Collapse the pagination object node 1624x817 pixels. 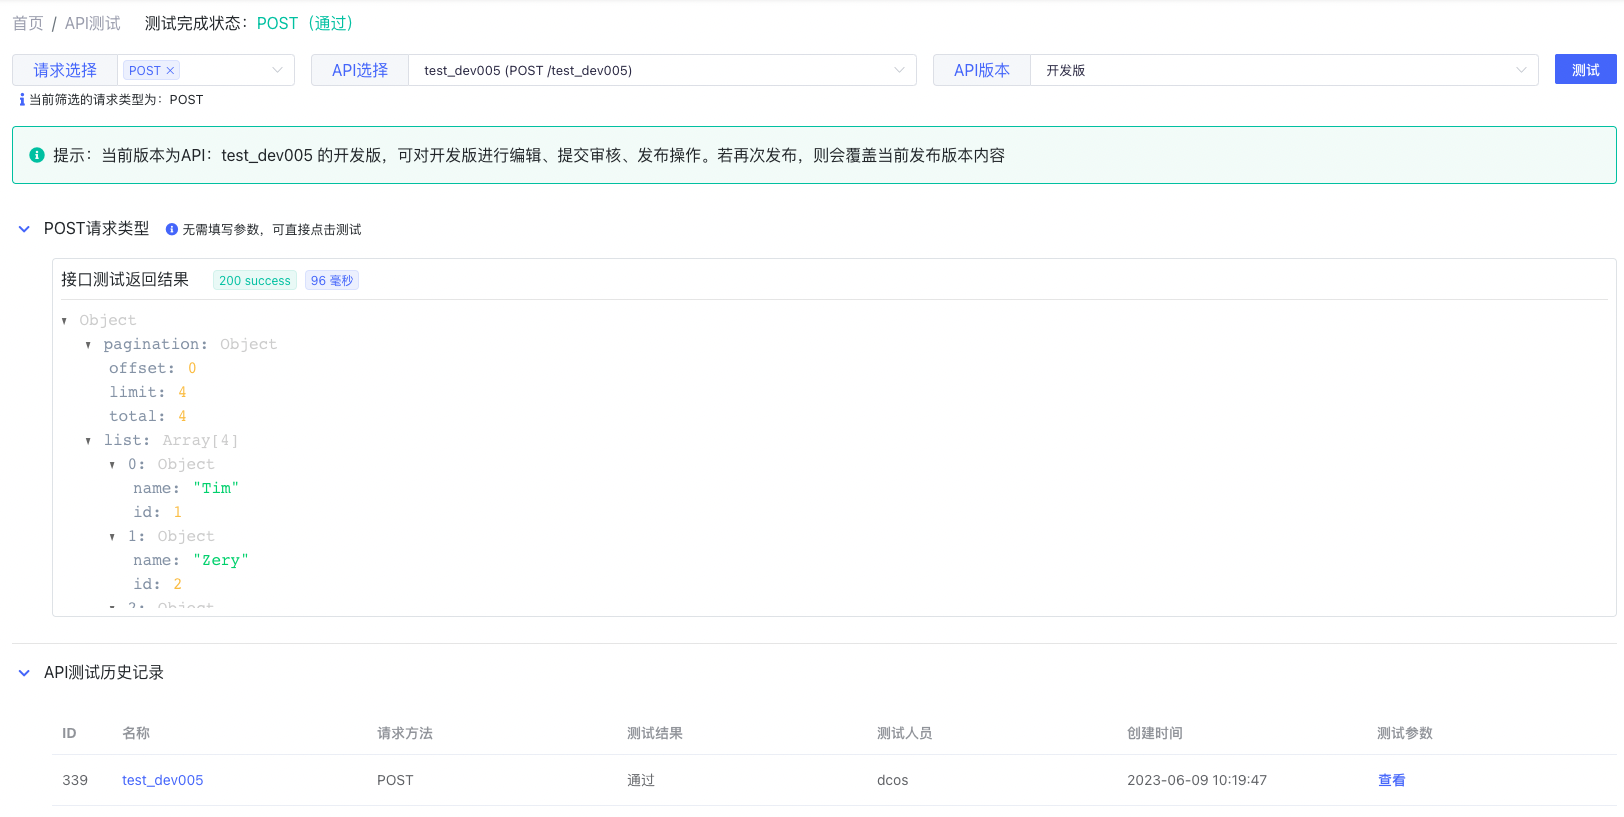(x=88, y=345)
